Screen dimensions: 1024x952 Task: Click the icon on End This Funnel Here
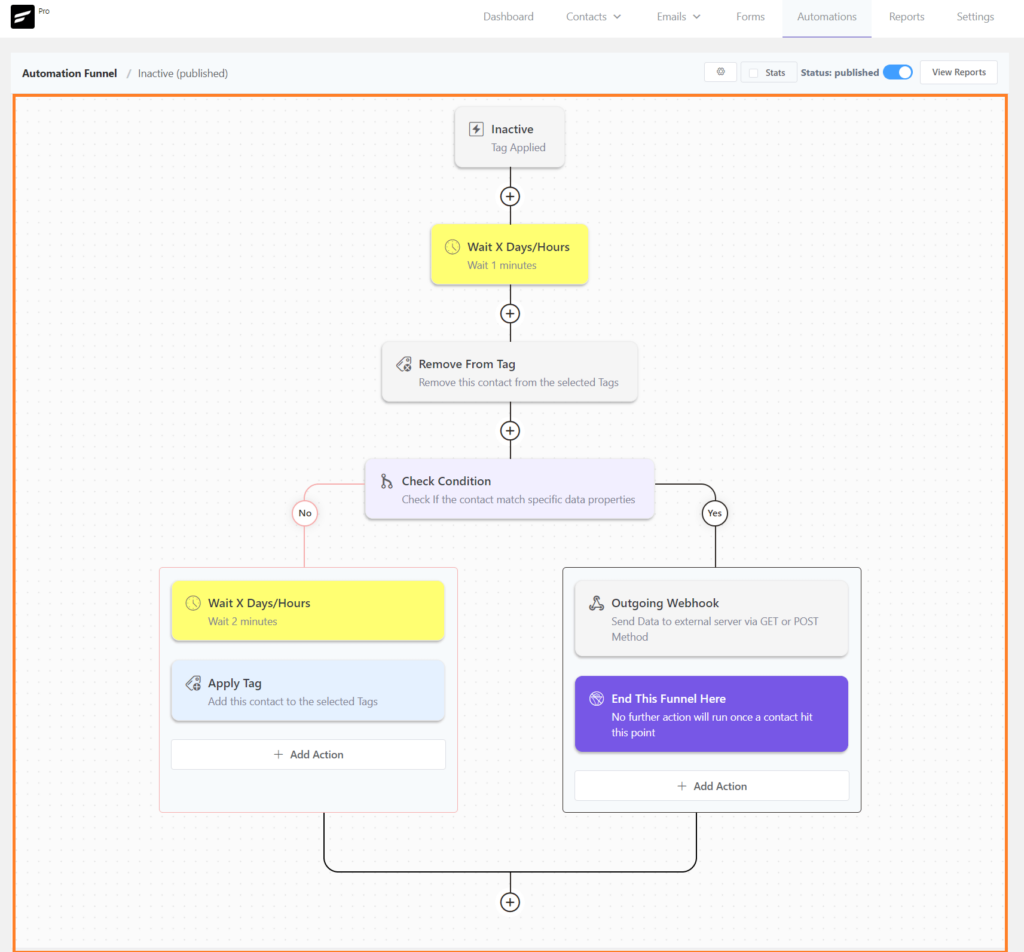pyautogui.click(x=596, y=699)
